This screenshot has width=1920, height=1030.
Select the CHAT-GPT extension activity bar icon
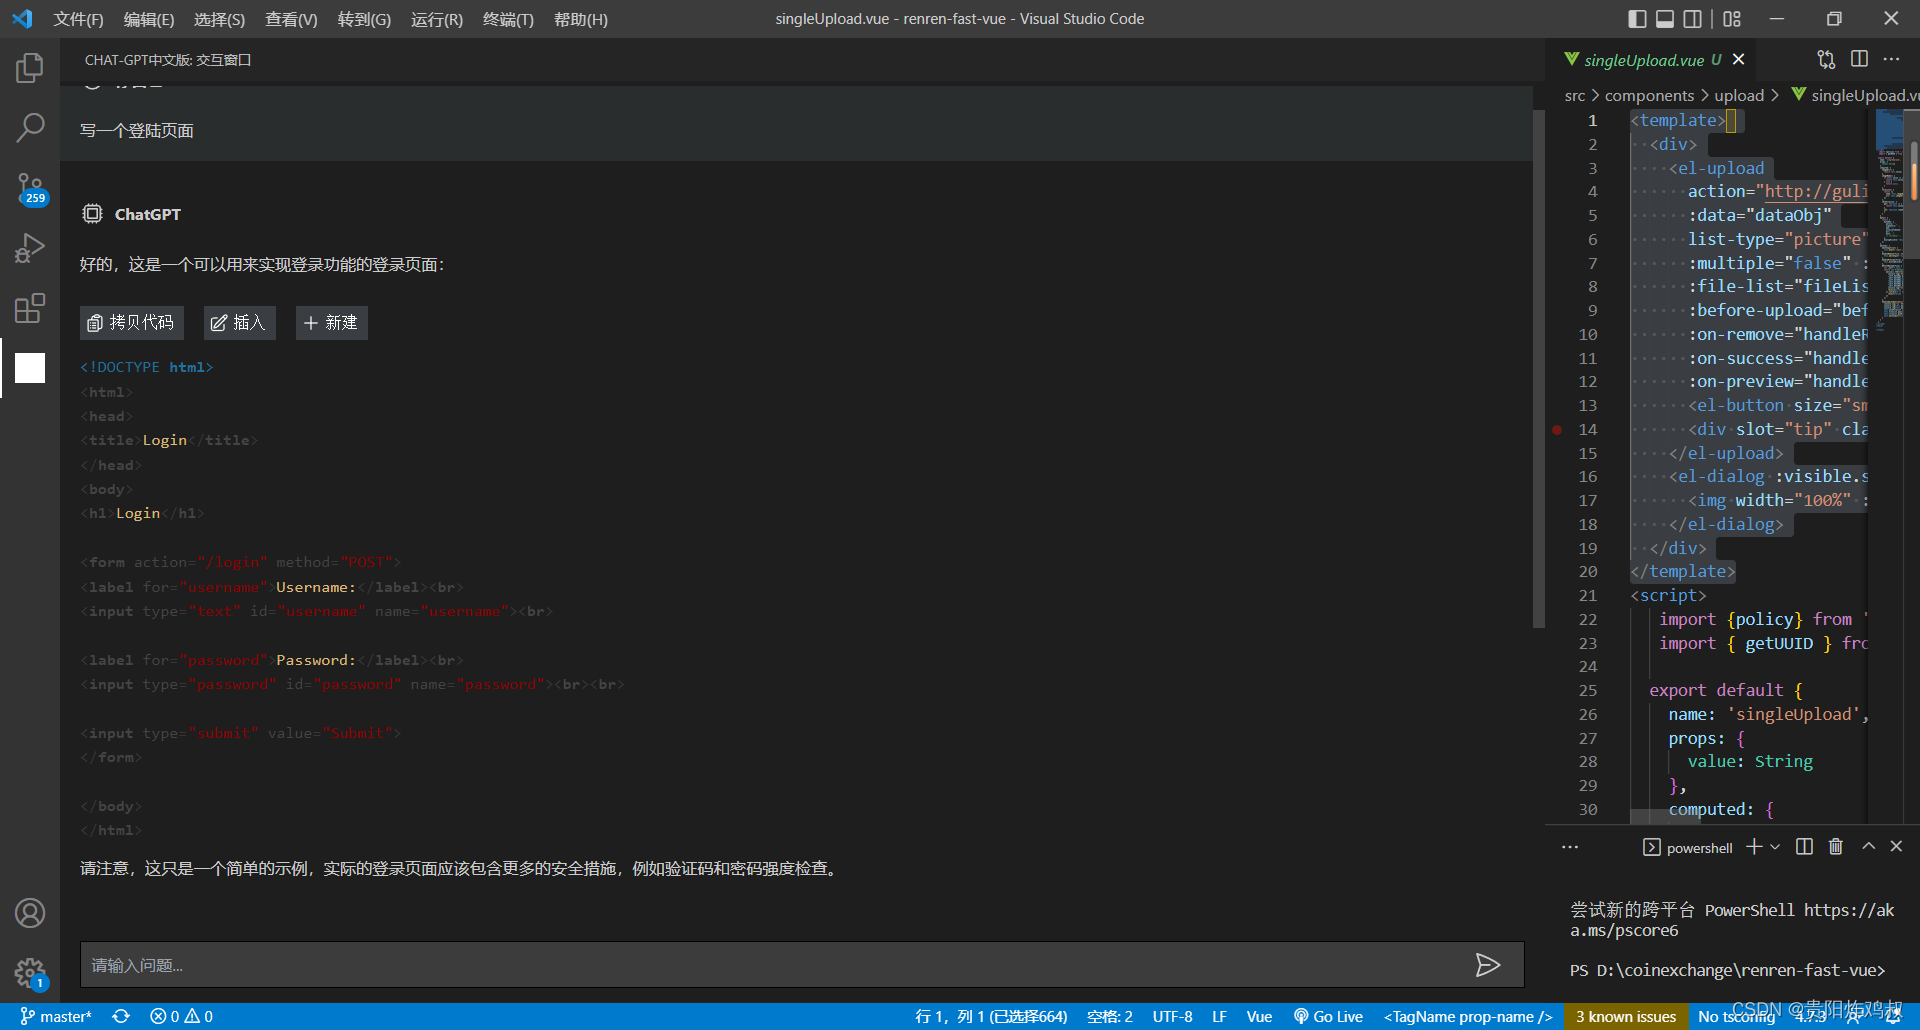(x=30, y=368)
